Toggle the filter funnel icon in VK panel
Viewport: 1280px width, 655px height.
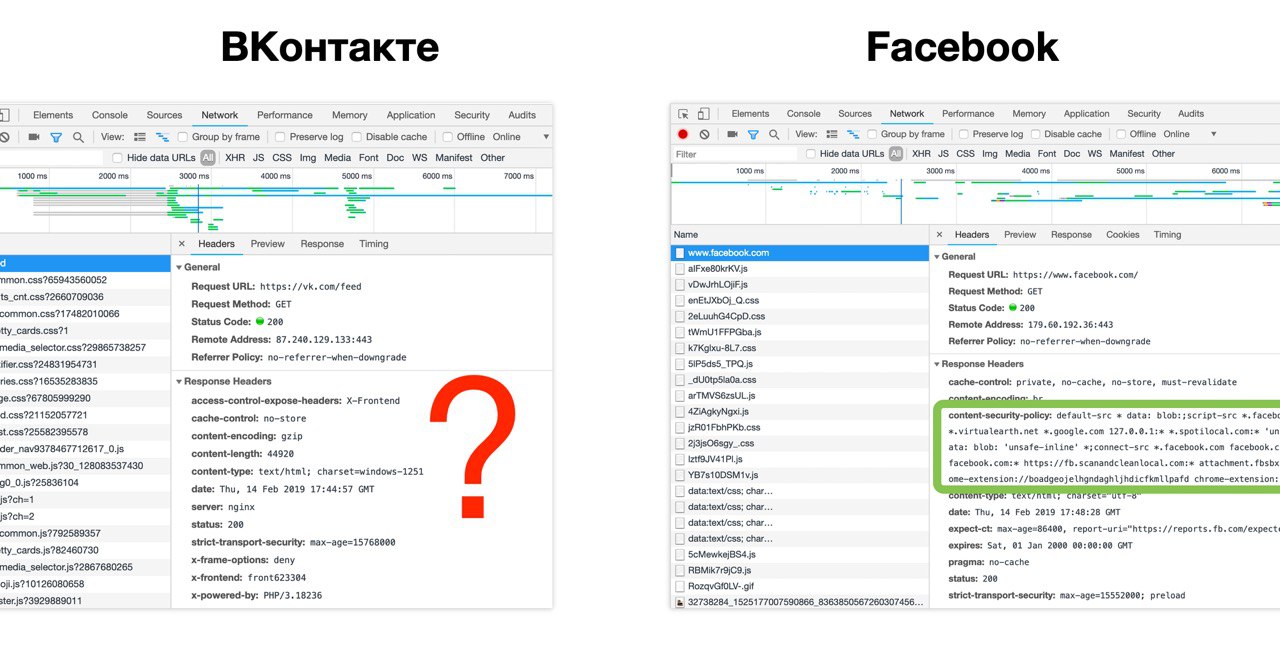(x=56, y=137)
